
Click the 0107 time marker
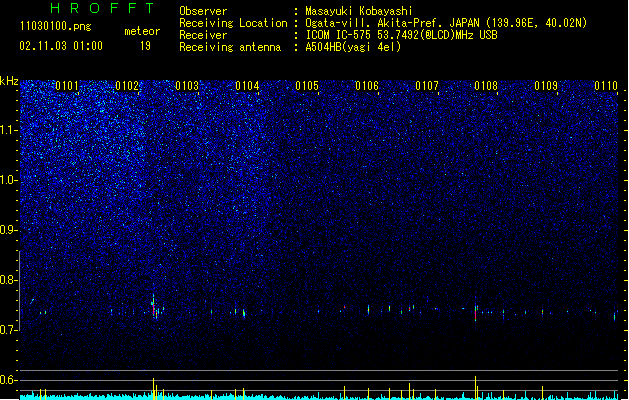tap(427, 86)
